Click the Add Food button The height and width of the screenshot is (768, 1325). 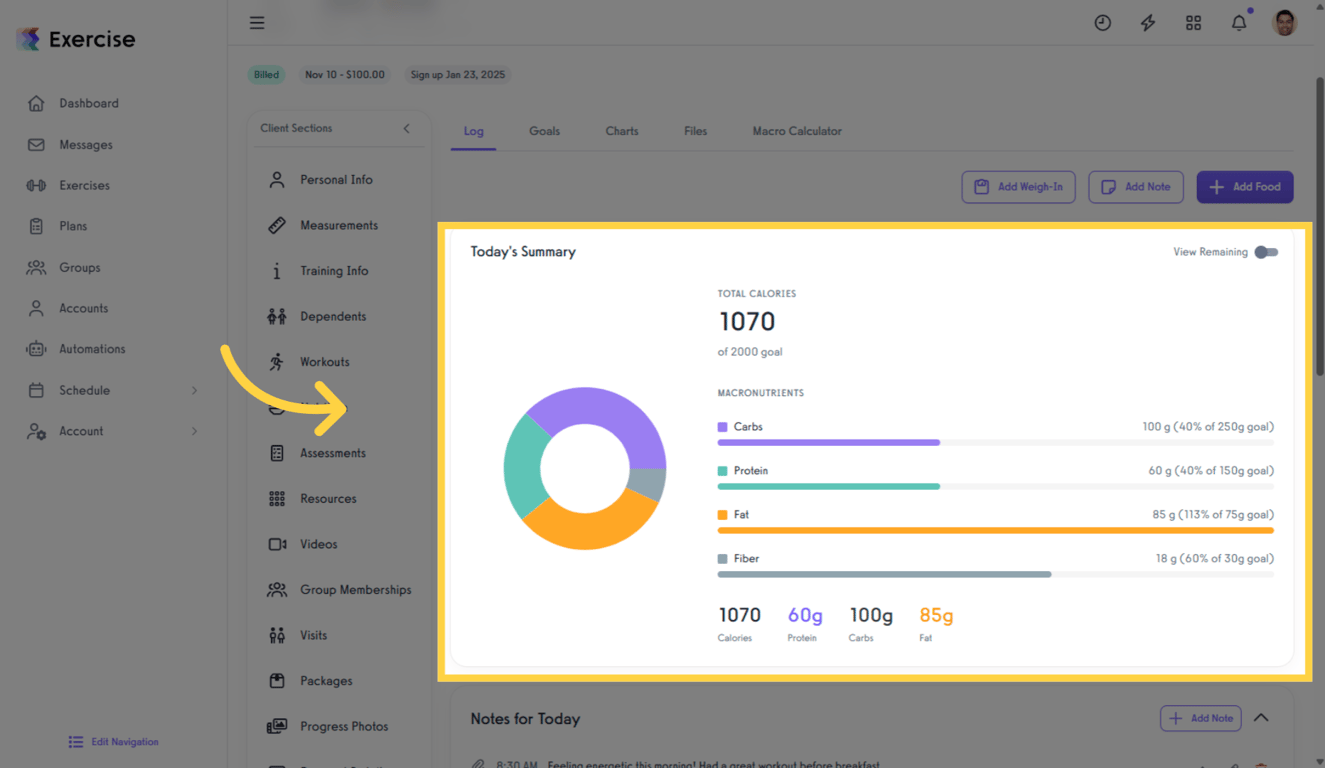coord(1244,187)
